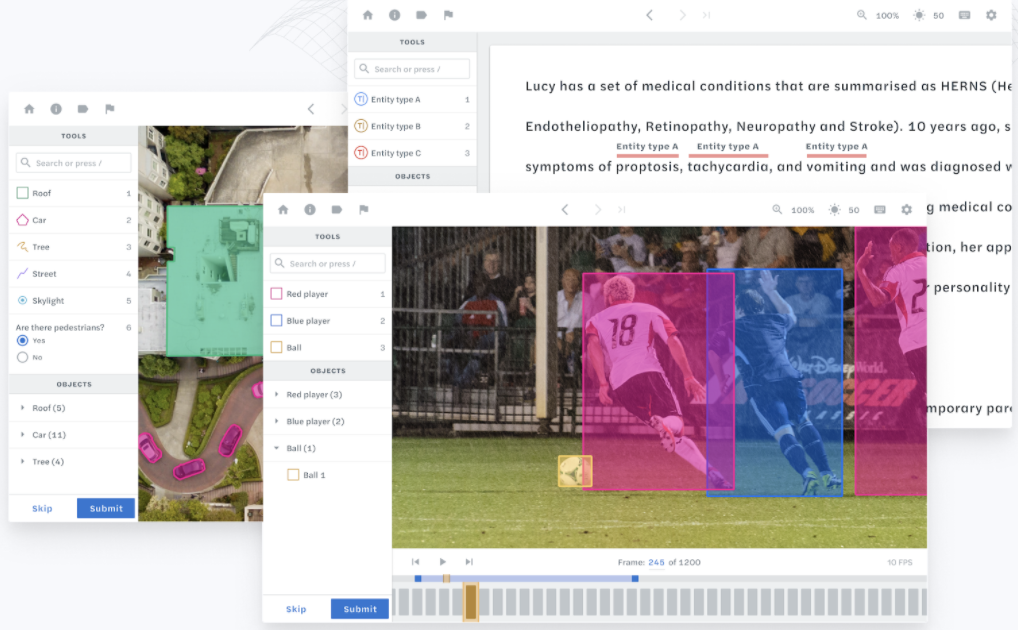Choose the Skylight tool in the aerial window
Screen dimensions: 1018x630
(47, 300)
